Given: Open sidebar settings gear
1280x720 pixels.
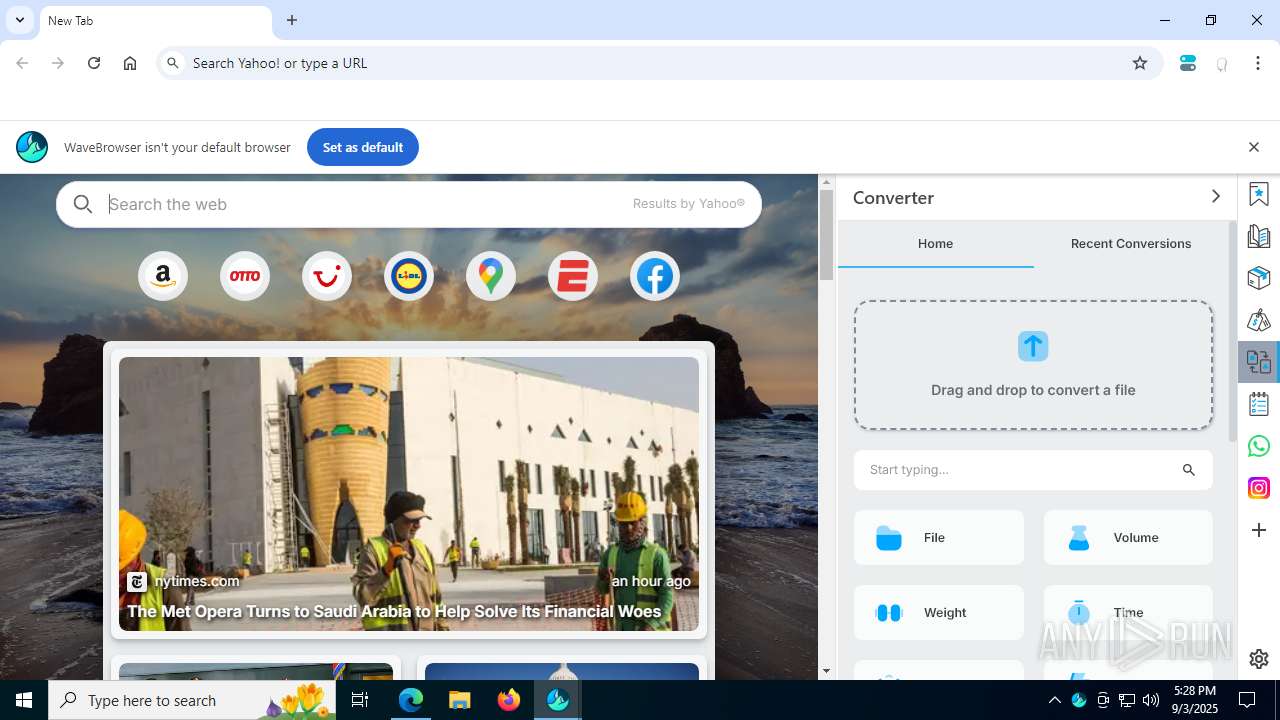Looking at the screenshot, I should tap(1259, 659).
